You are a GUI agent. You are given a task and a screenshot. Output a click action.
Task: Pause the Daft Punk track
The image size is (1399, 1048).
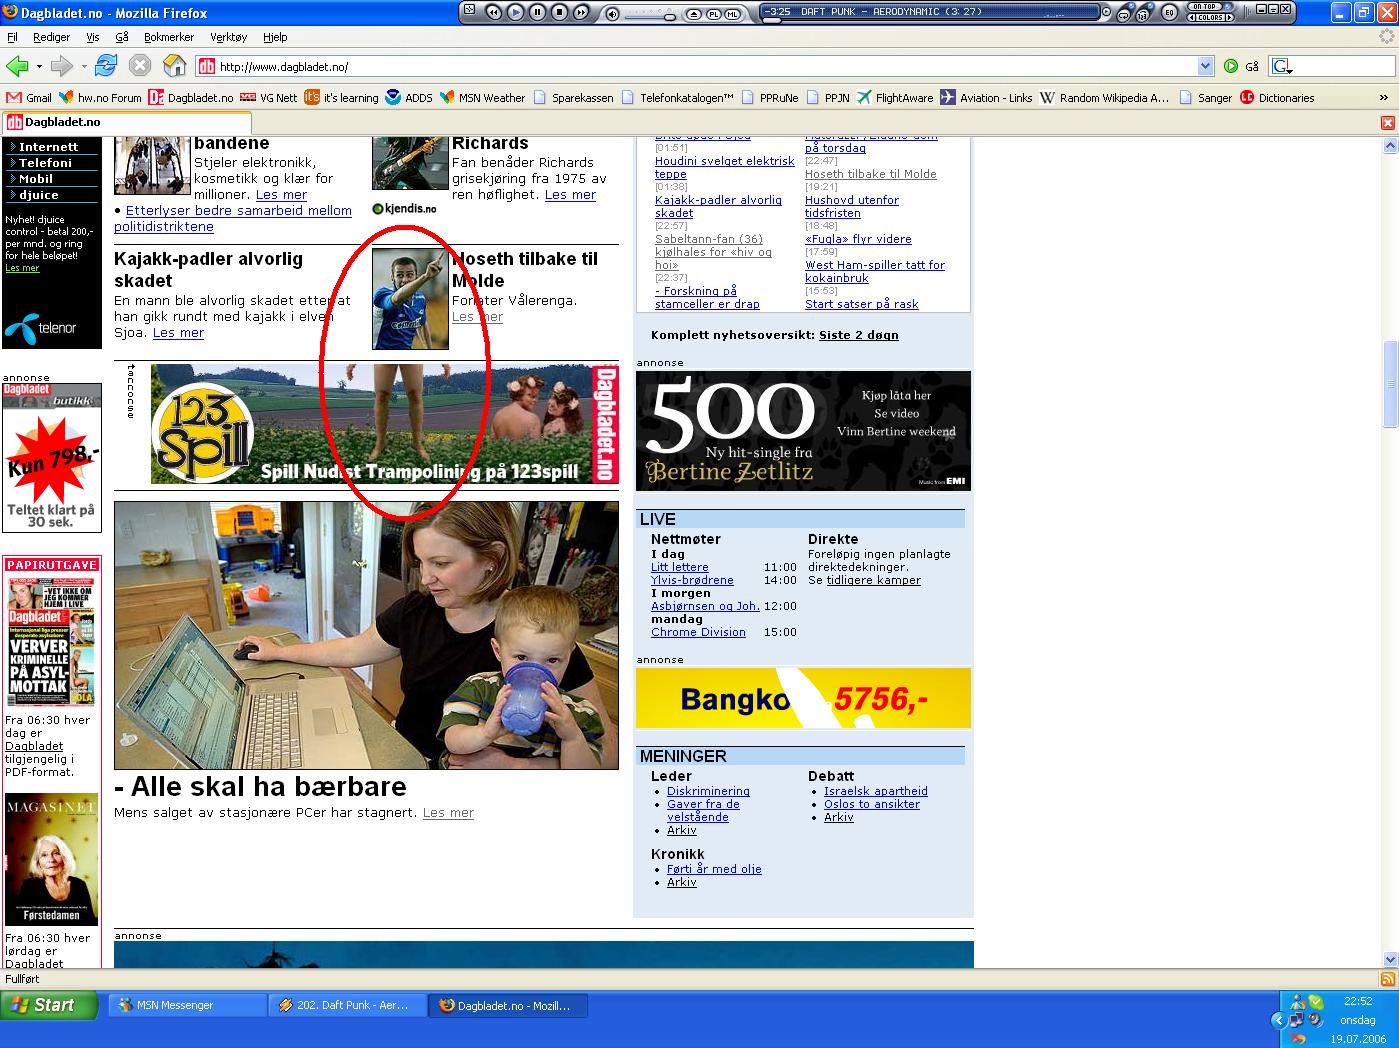[x=537, y=13]
